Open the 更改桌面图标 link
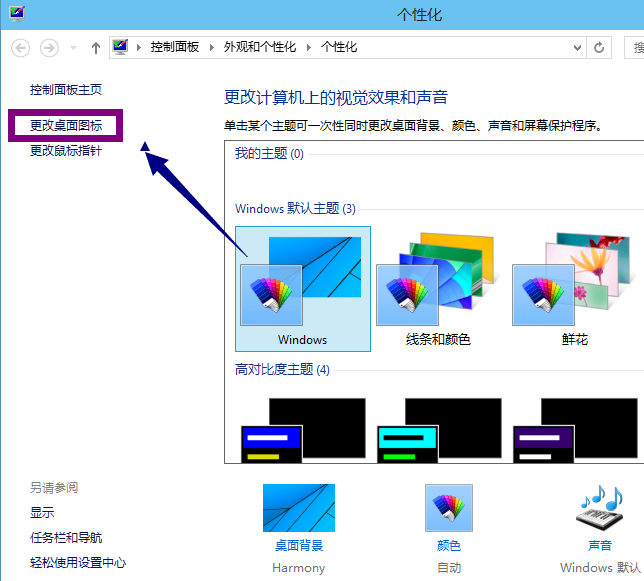 (66, 126)
